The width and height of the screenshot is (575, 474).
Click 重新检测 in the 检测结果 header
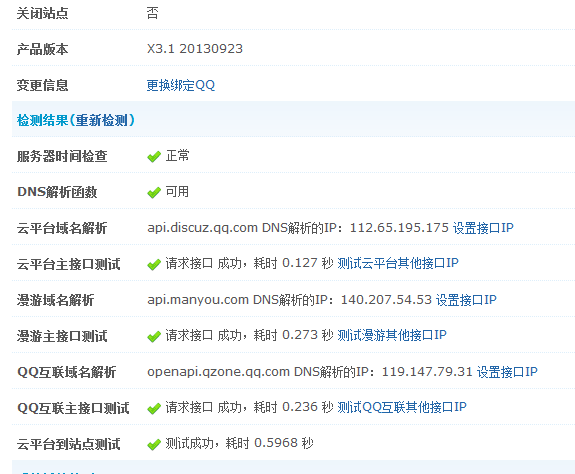click(102, 120)
